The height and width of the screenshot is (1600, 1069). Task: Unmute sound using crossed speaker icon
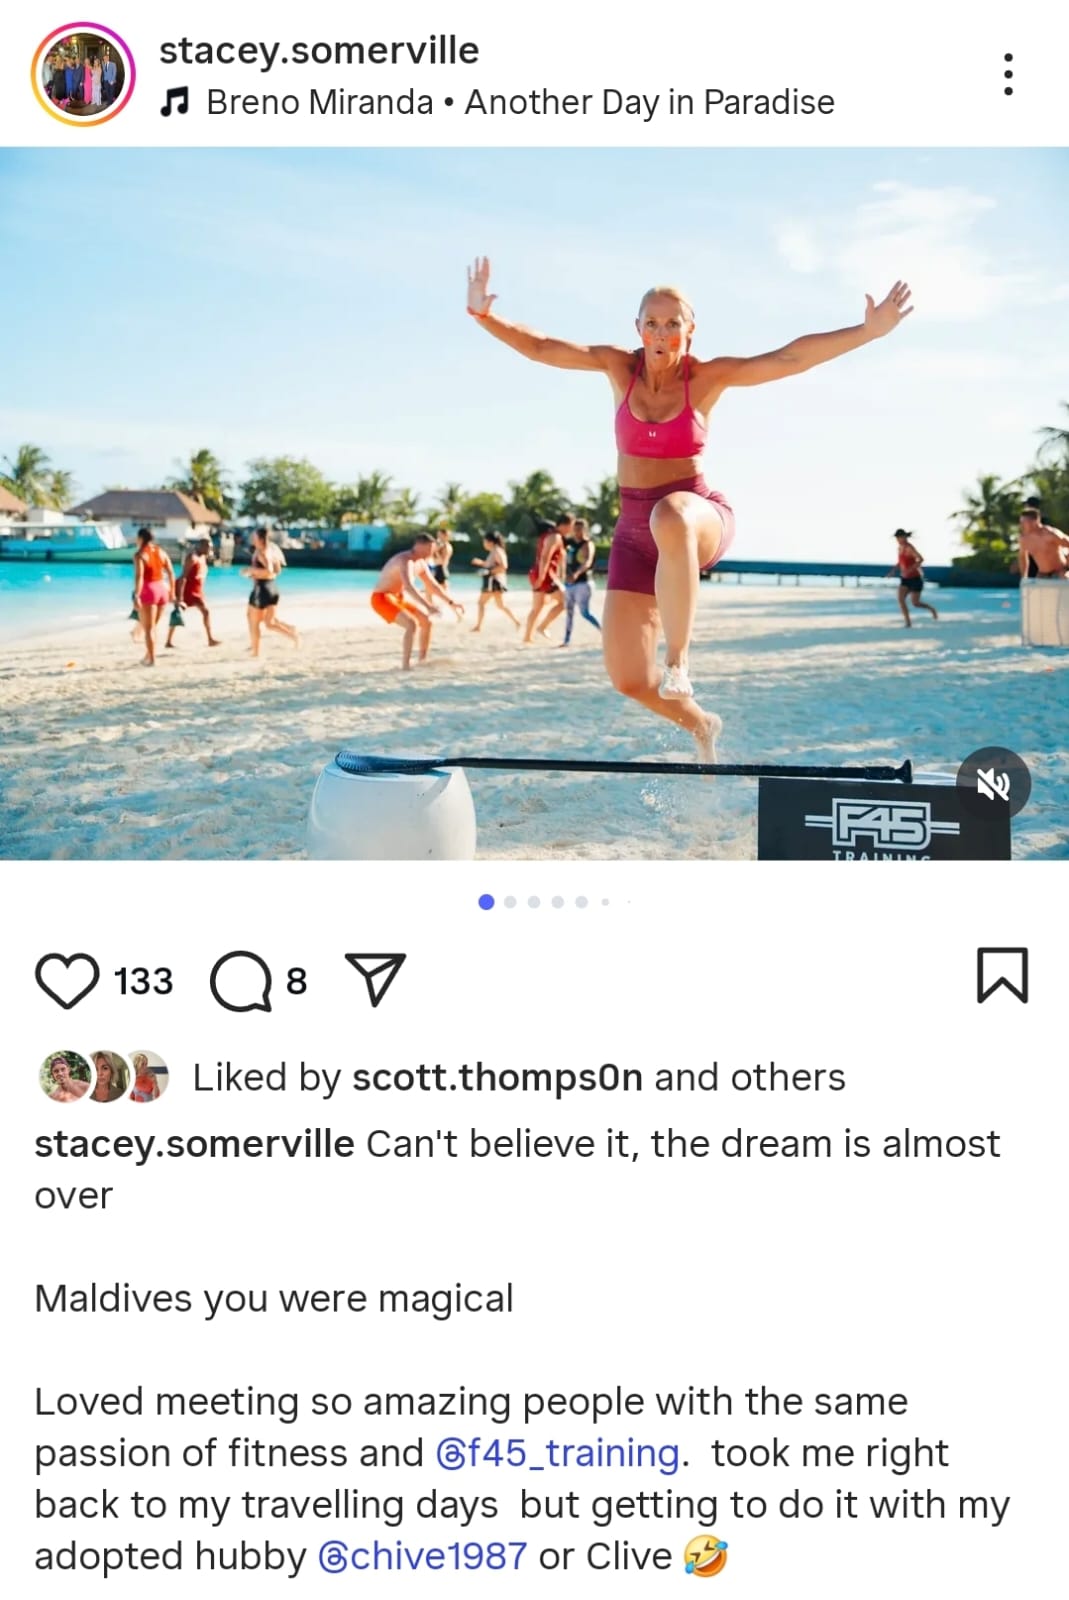pyautogui.click(x=992, y=785)
